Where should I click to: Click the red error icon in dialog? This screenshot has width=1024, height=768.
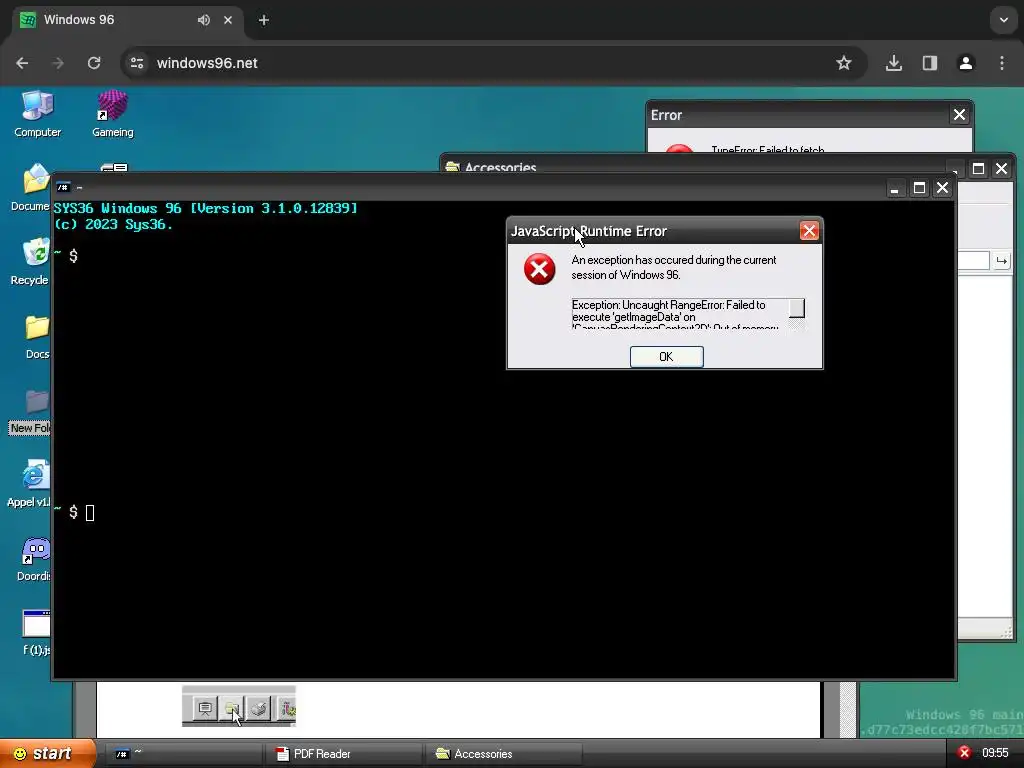click(x=539, y=269)
